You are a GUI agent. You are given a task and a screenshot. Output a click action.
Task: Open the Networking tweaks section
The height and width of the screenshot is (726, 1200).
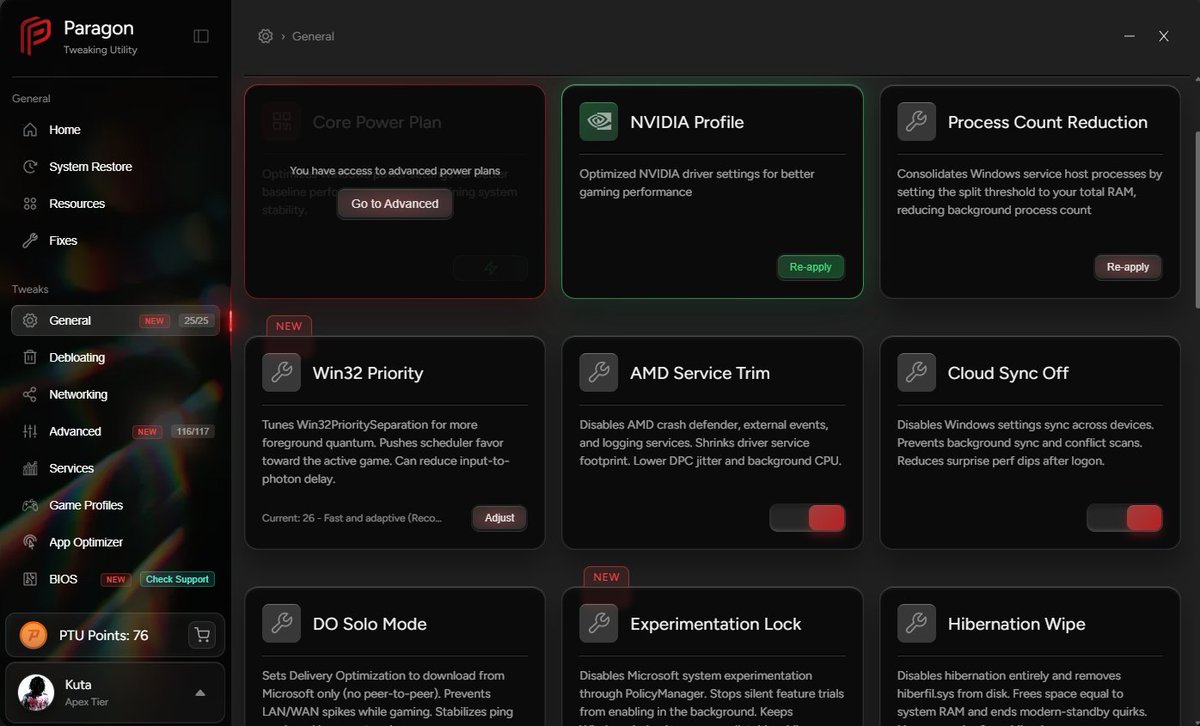pyautogui.click(x=115, y=395)
